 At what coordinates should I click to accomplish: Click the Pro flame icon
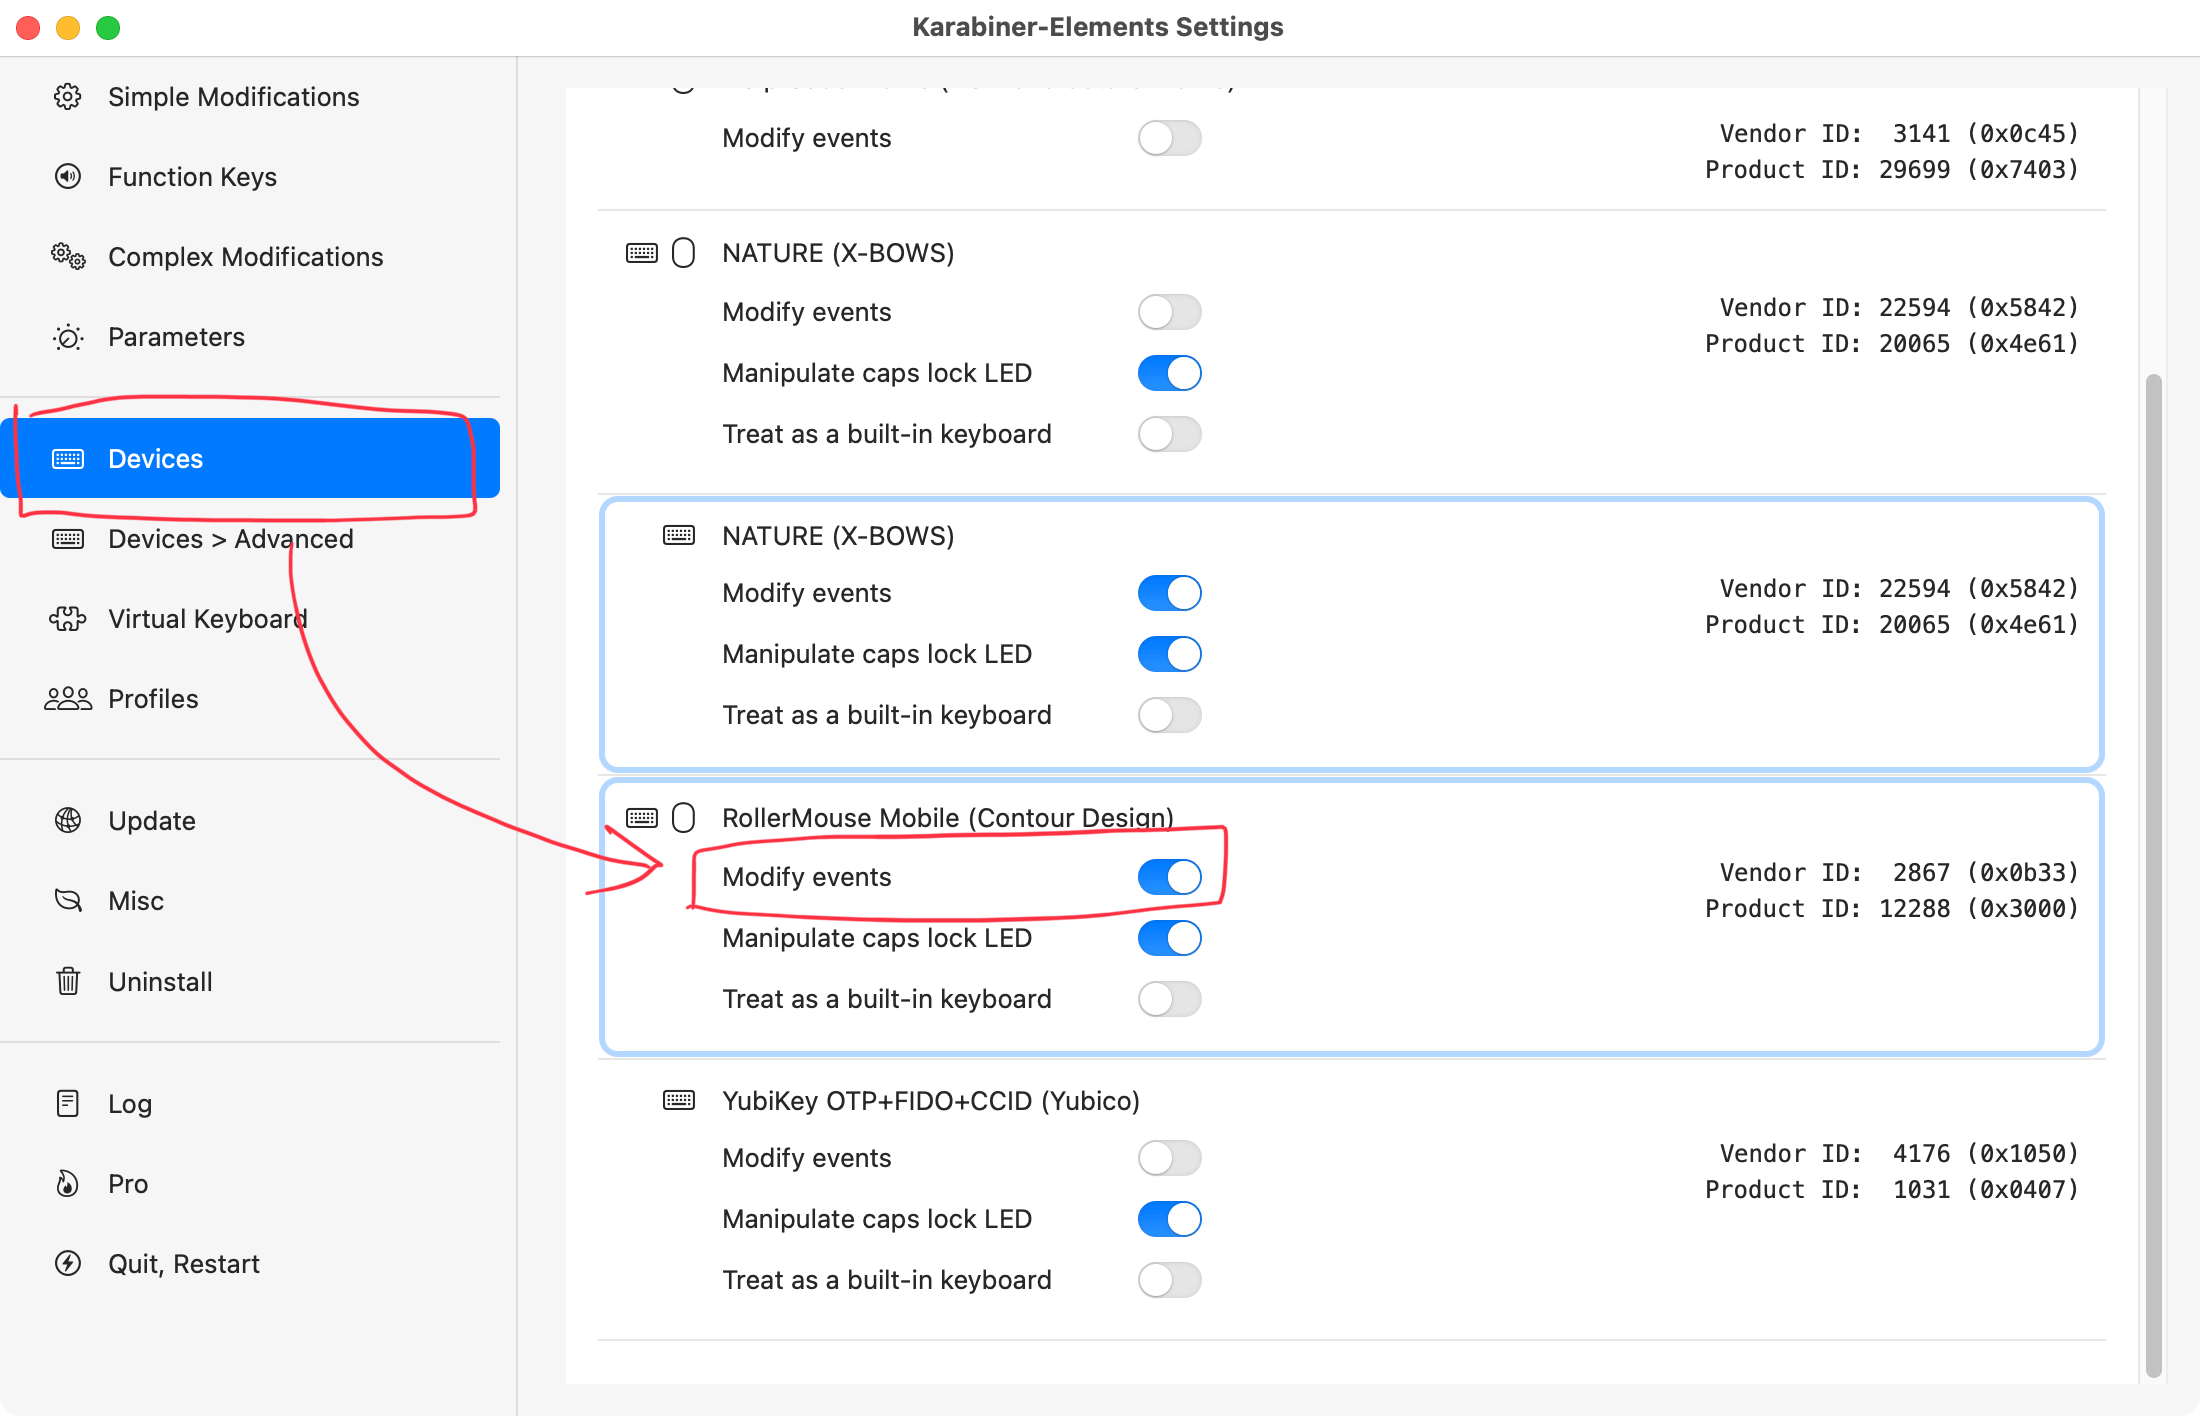point(68,1183)
